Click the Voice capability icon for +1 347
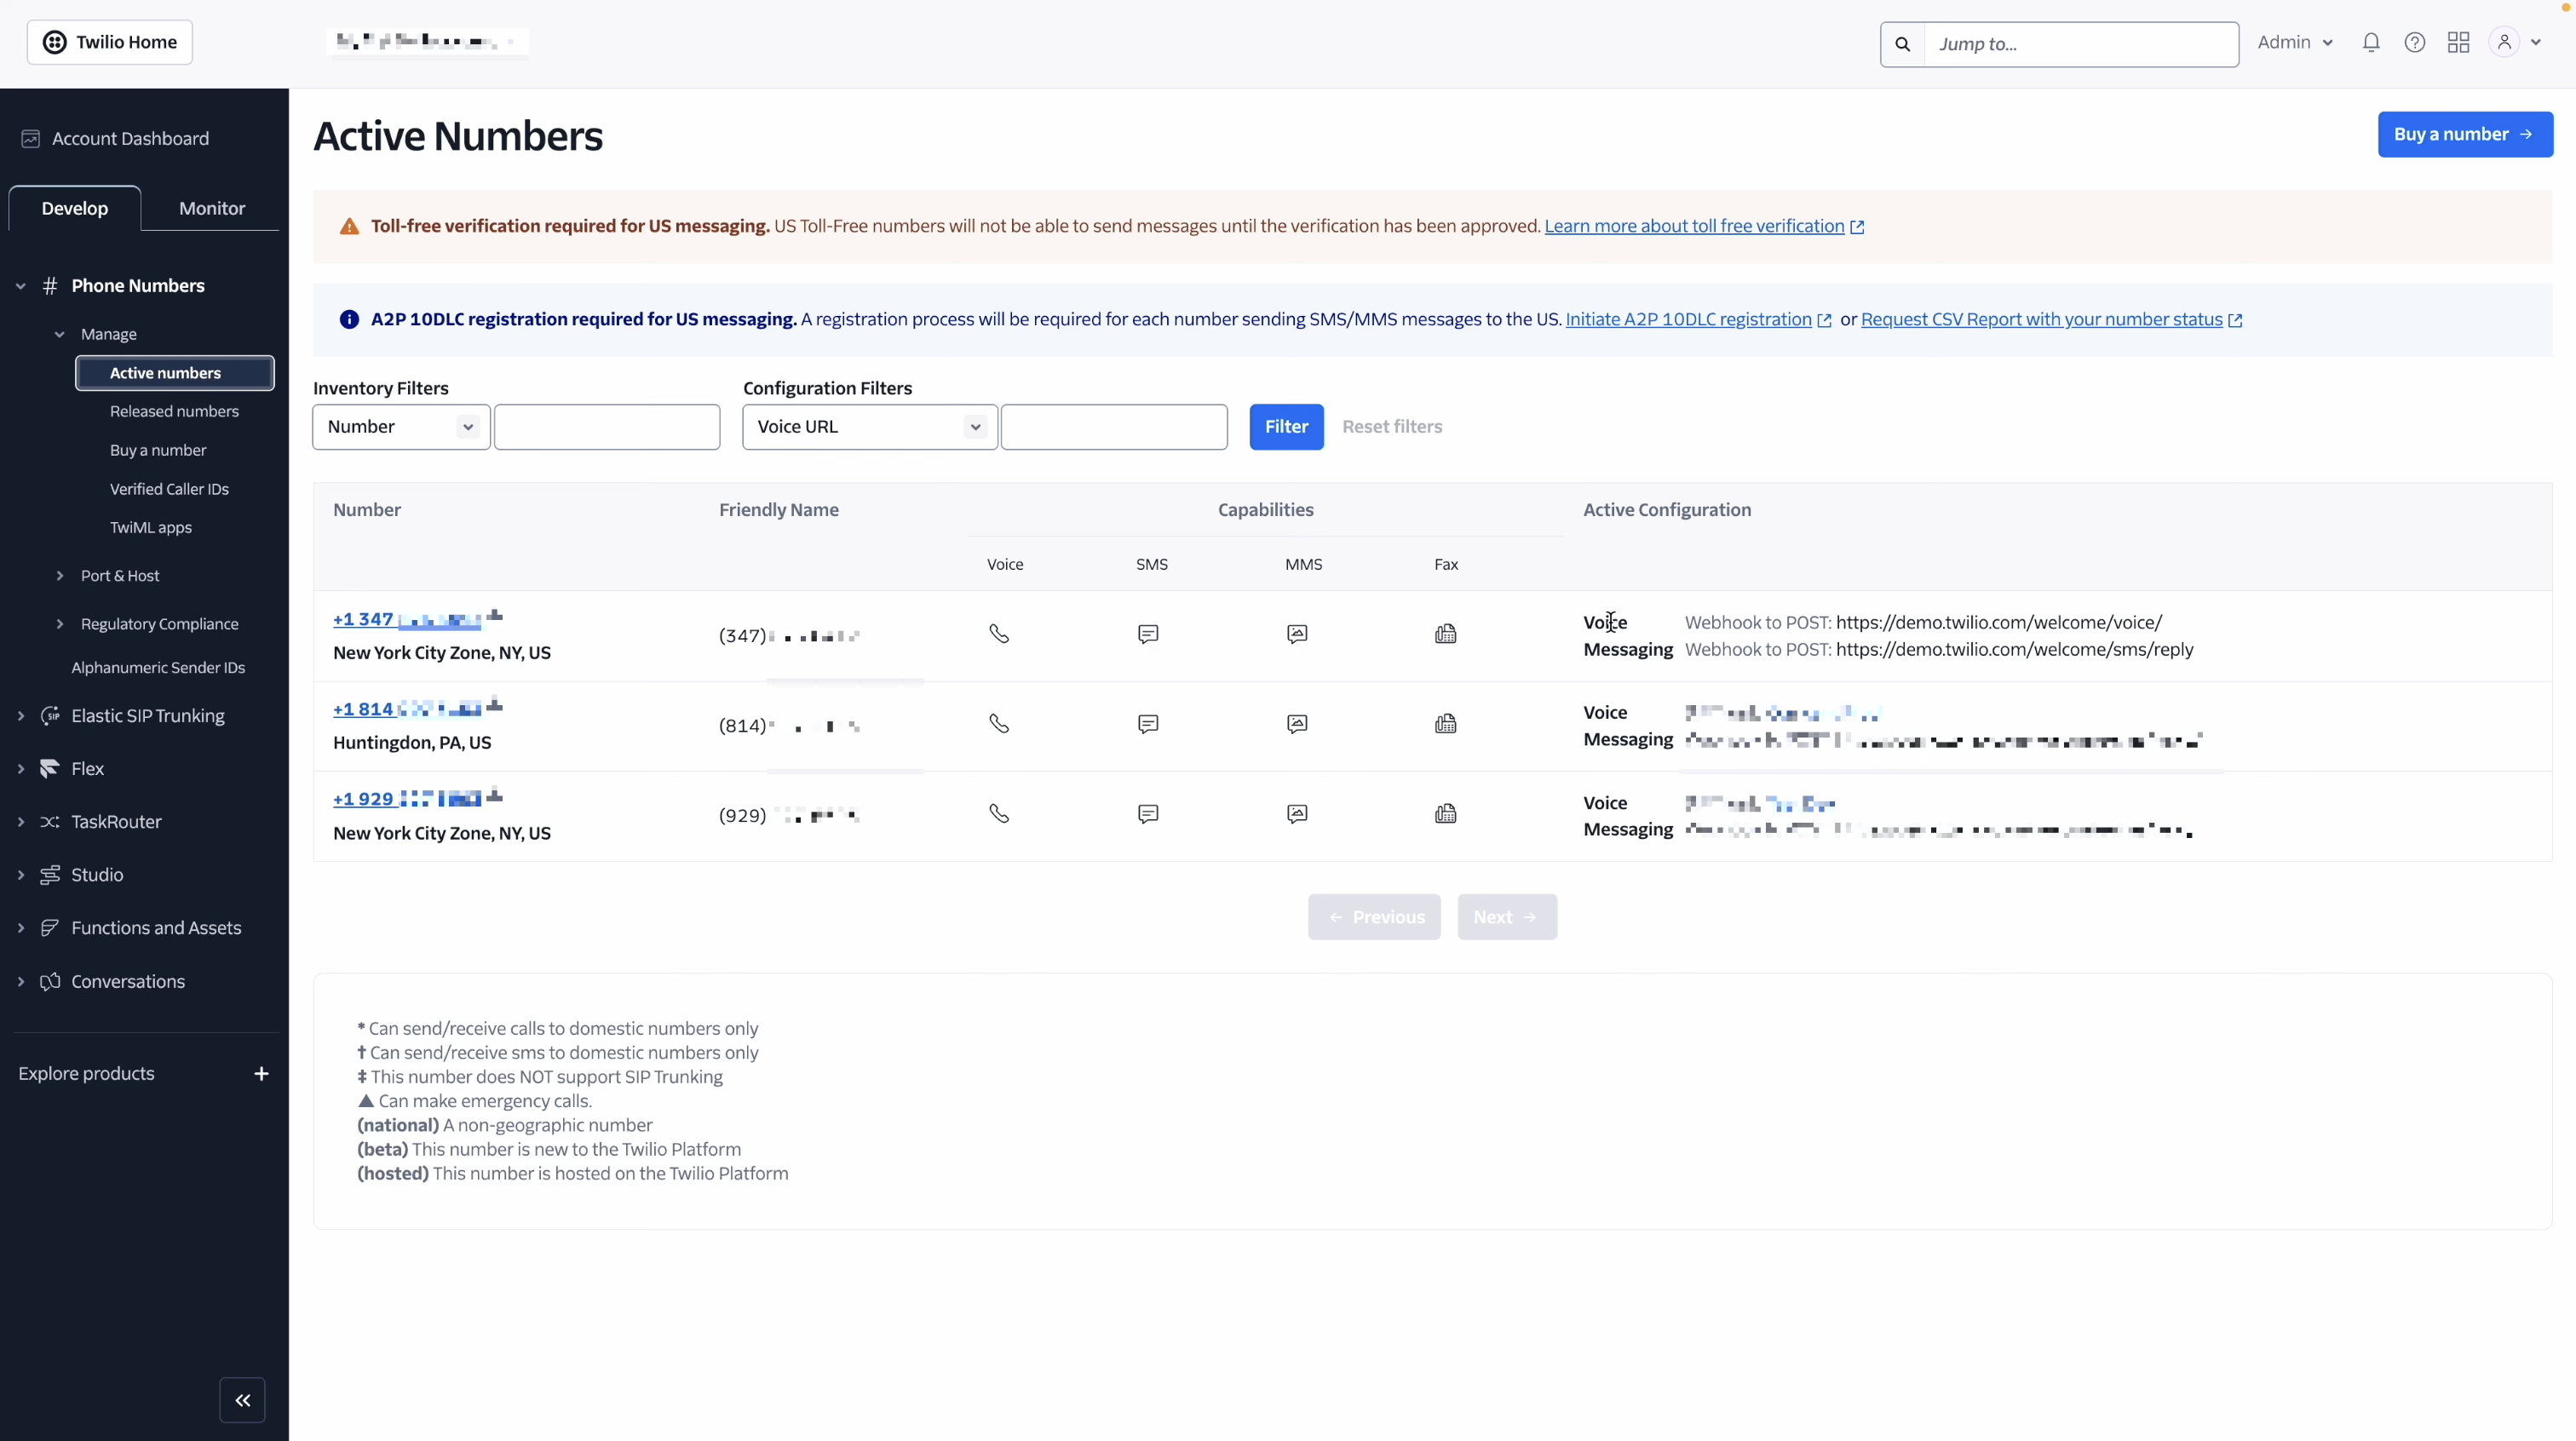The height and width of the screenshot is (1441, 2576). [999, 634]
